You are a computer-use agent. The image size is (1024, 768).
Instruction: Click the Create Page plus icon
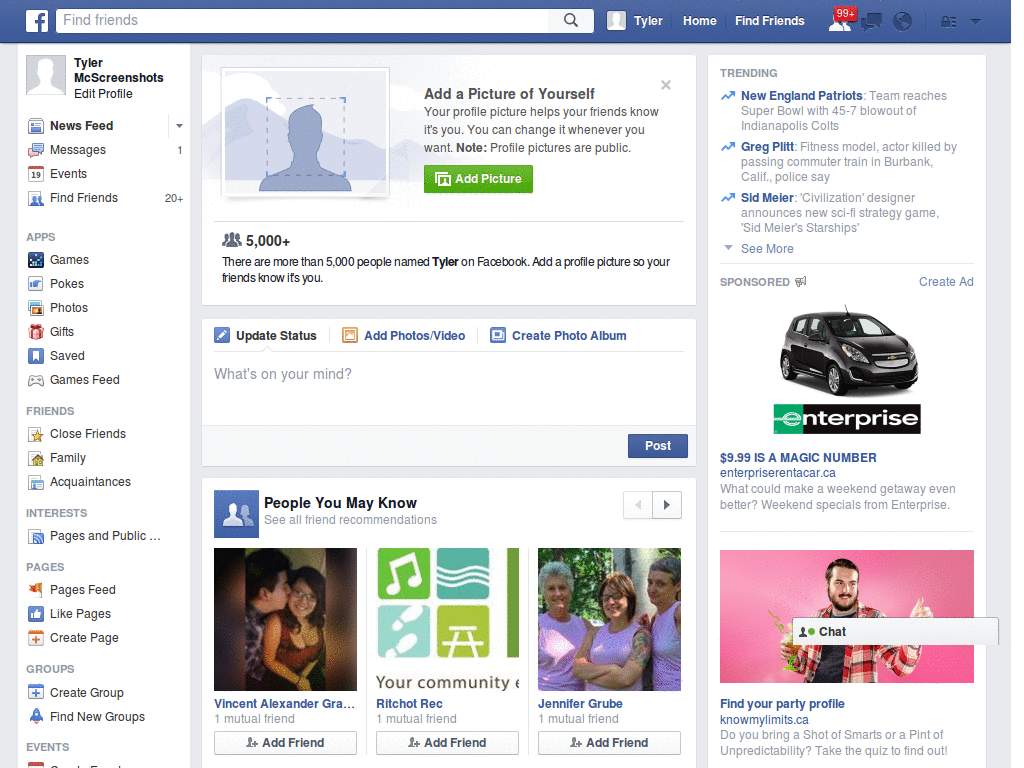tap(36, 638)
